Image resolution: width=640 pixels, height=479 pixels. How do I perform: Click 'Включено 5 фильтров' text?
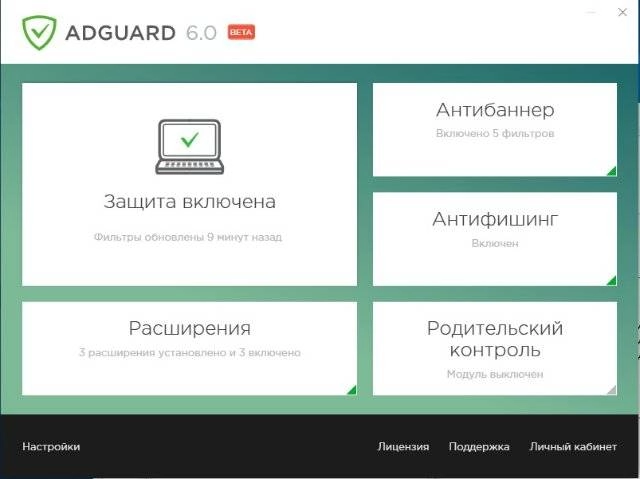click(x=495, y=133)
